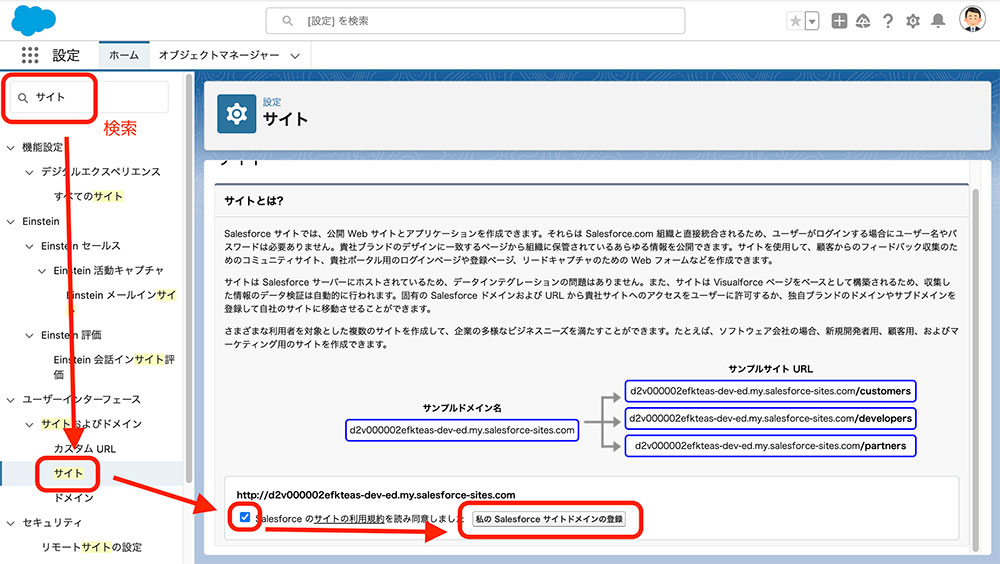Collapse the Einstein 評価 node
Screen dimensions: 1000x564
click(29, 335)
